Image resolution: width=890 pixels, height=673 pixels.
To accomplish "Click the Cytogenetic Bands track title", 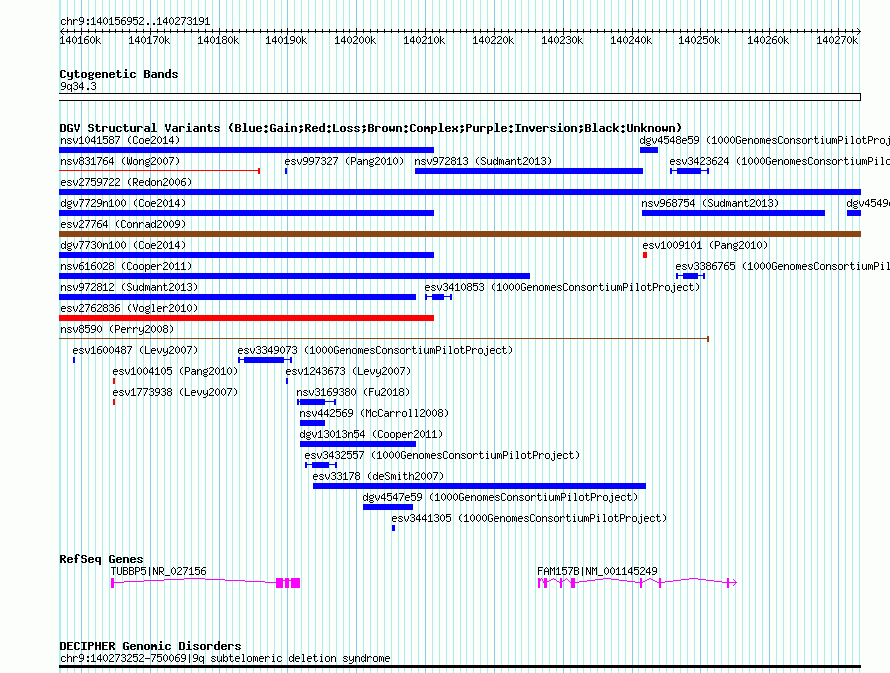I will coord(119,74).
